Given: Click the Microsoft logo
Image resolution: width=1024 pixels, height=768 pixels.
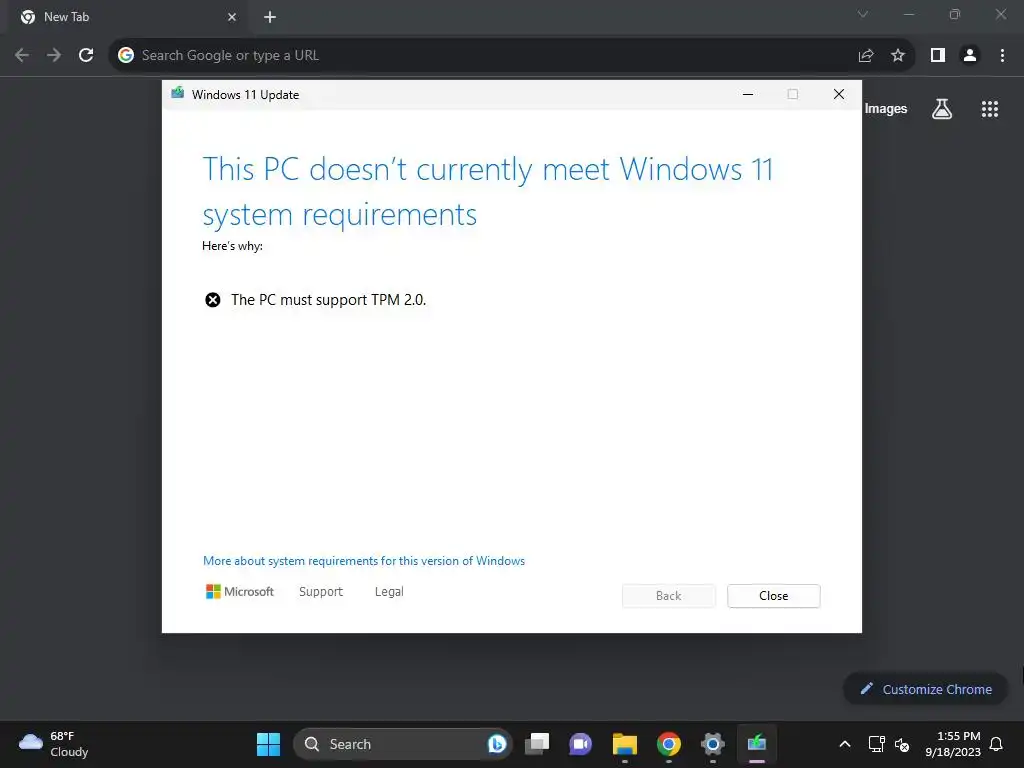Looking at the screenshot, I should click(240, 592).
